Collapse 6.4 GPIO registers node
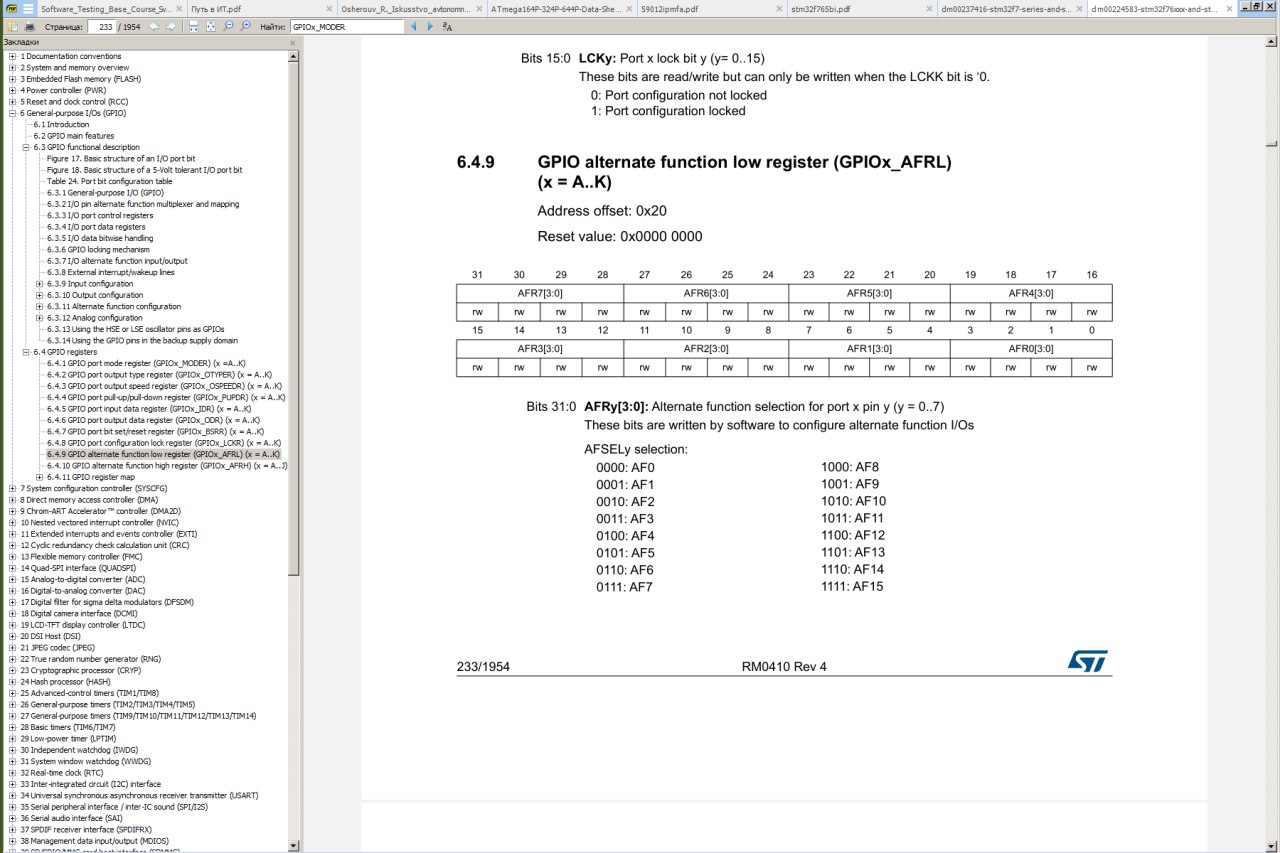The height and width of the screenshot is (853, 1280). [26, 352]
